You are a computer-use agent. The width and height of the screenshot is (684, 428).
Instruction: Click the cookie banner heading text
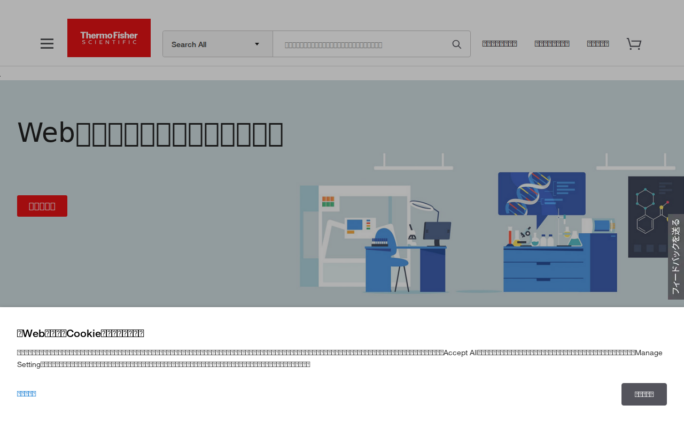(80, 333)
